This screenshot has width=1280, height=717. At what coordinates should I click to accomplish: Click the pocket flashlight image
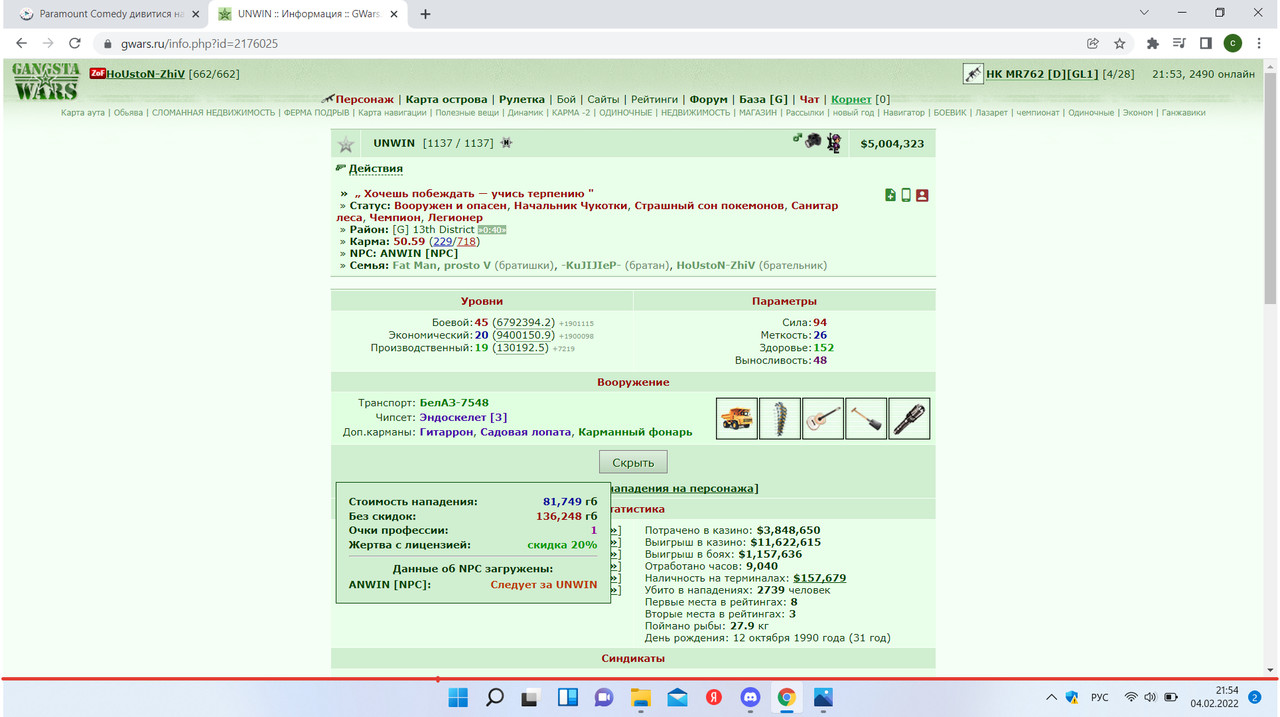coord(910,419)
